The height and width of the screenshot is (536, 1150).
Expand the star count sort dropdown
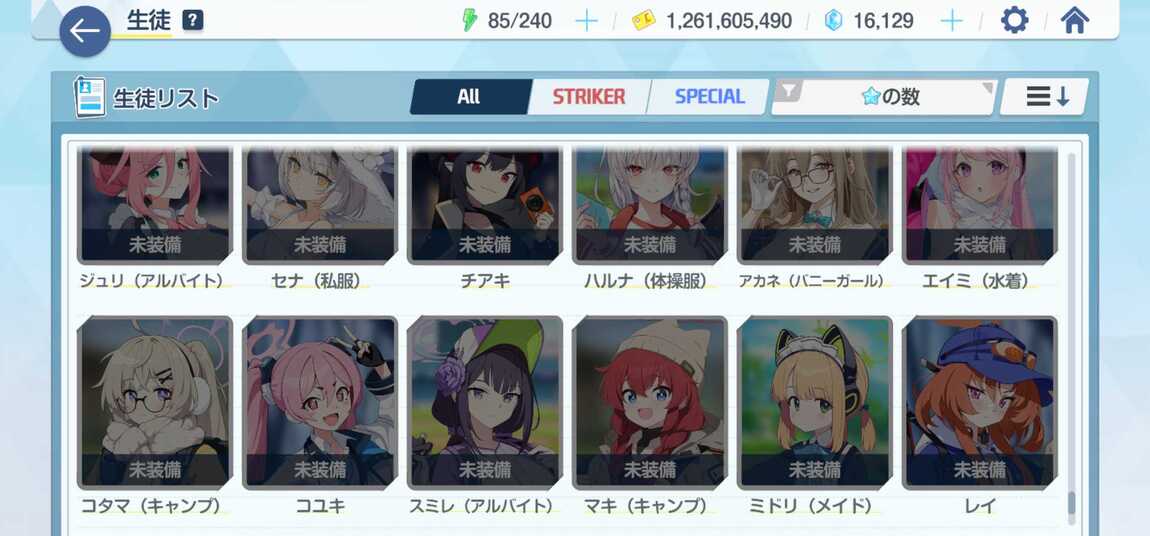[885, 97]
